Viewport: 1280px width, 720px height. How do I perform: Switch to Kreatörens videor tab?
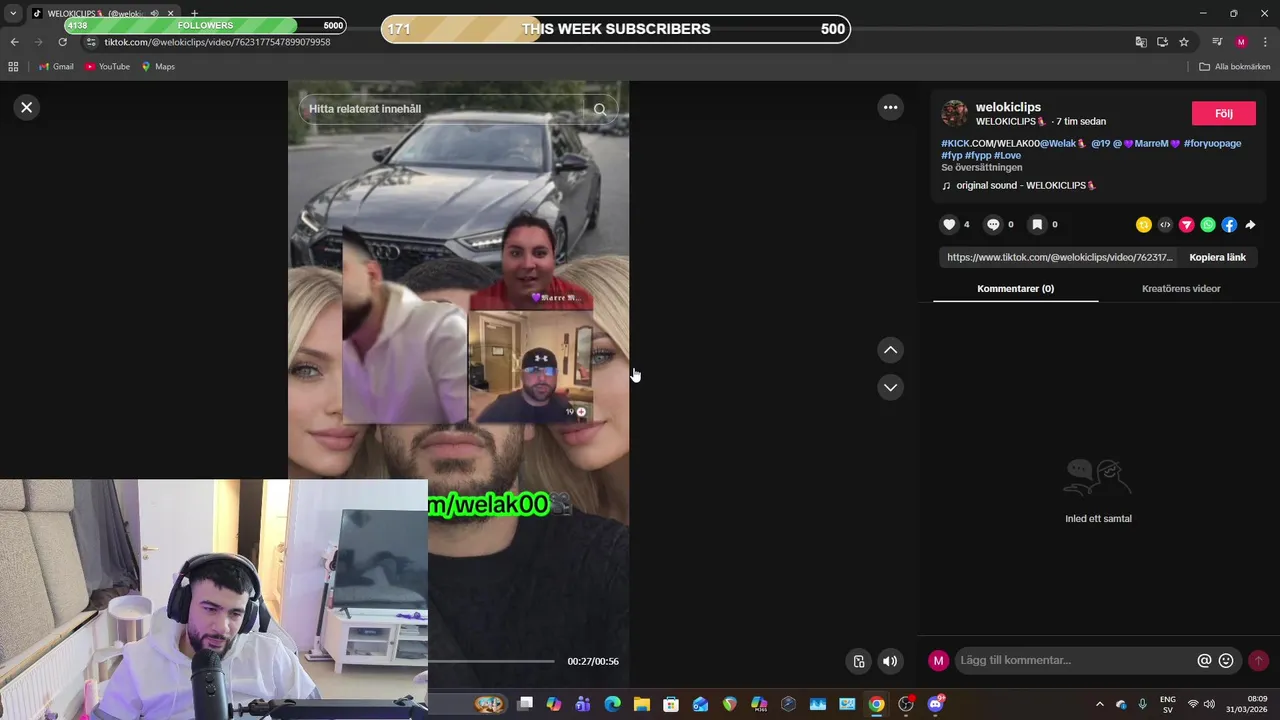point(1181,288)
